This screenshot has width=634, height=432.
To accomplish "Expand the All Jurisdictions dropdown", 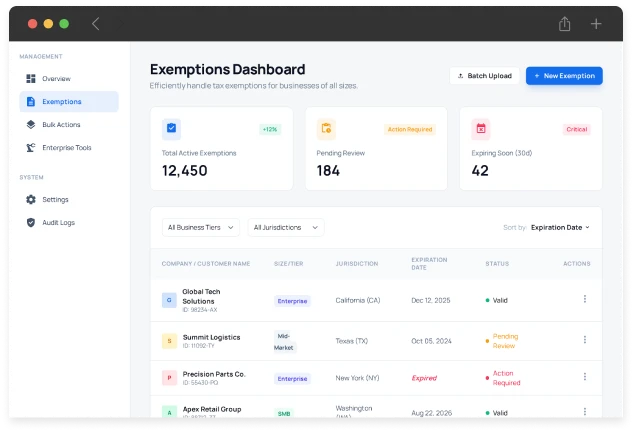I will (x=285, y=227).
